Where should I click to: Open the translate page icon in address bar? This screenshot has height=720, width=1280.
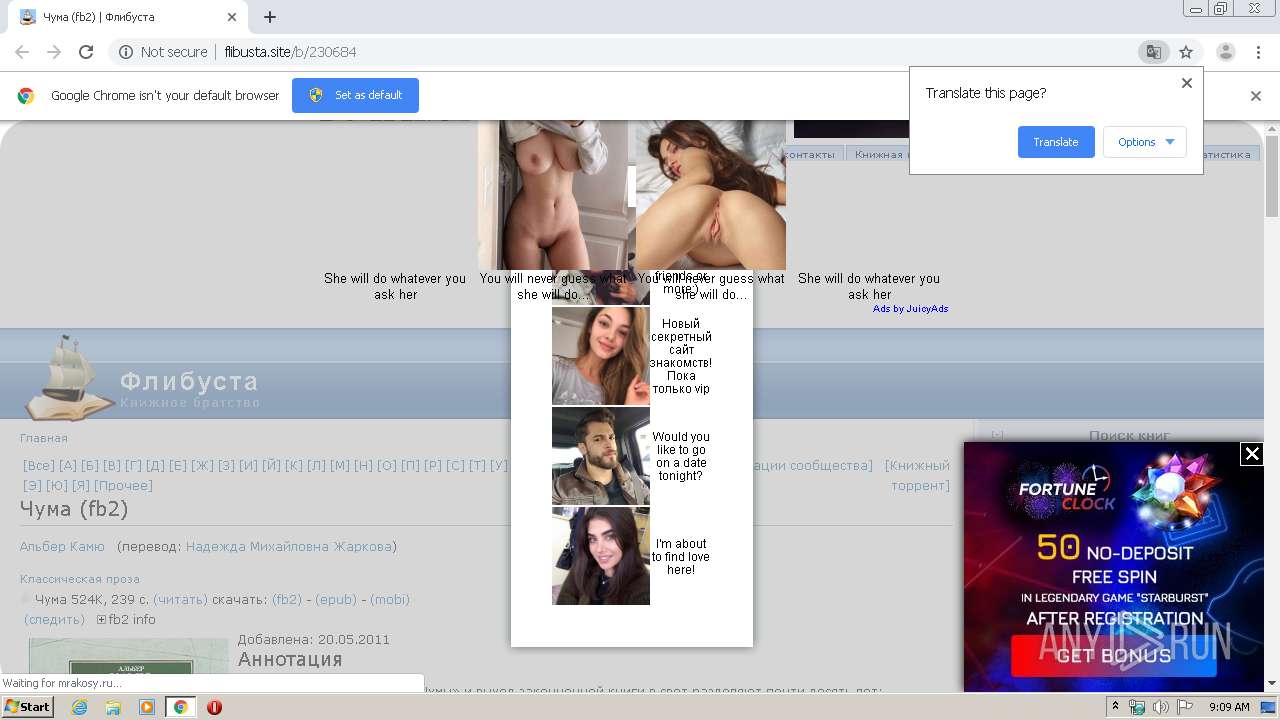pos(1153,52)
